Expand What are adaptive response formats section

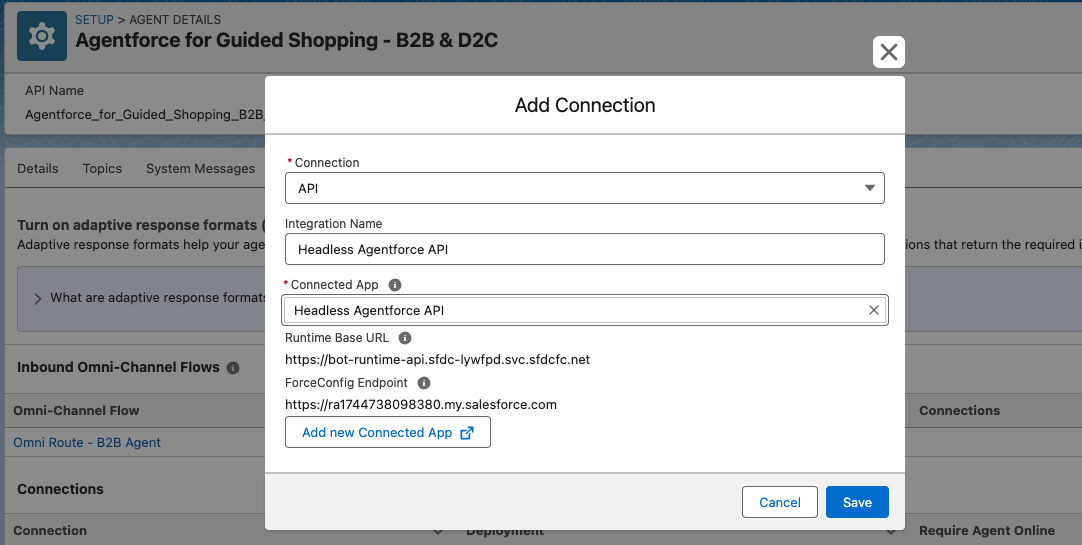click(38, 298)
